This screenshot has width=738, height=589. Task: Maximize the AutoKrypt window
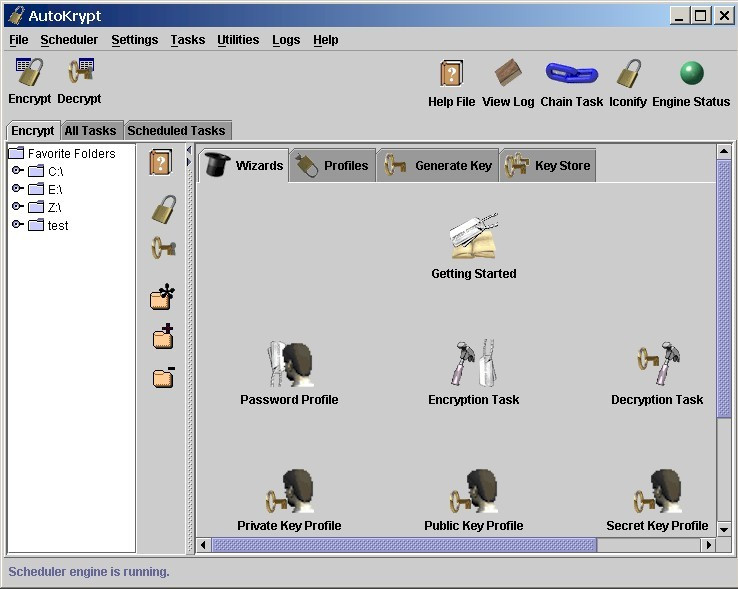700,16
